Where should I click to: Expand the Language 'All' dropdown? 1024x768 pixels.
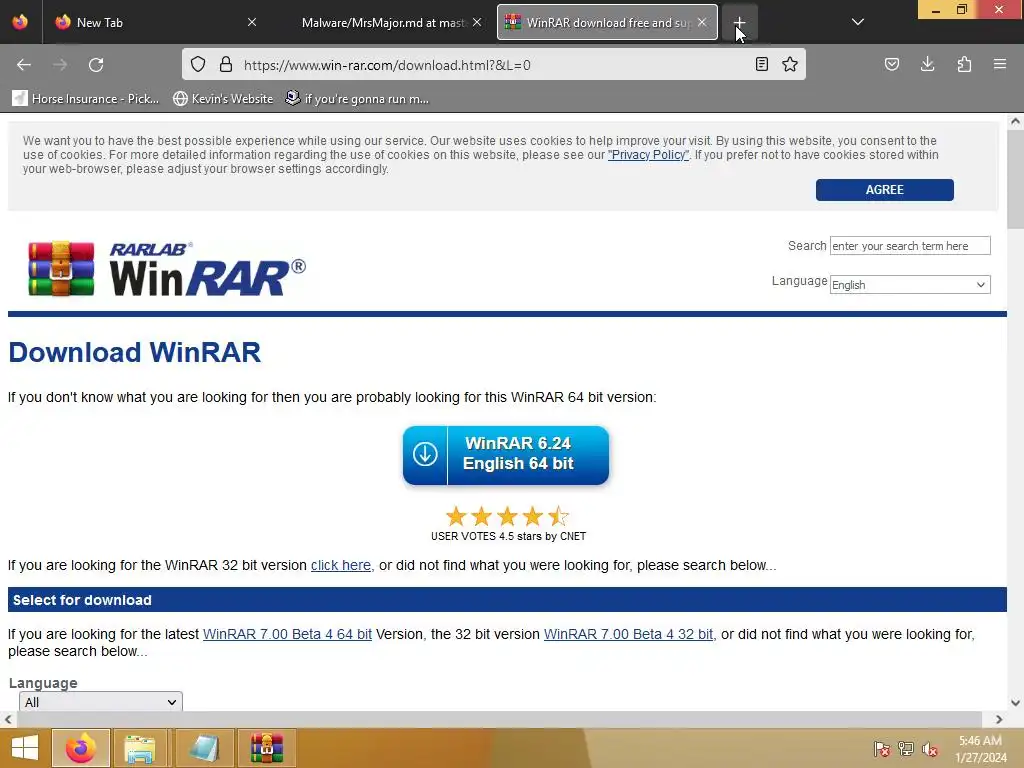point(101,702)
